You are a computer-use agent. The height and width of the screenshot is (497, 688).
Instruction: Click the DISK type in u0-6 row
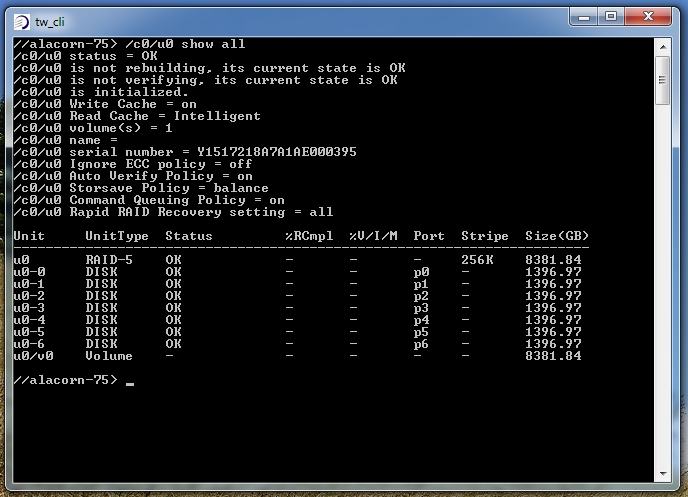pos(101,344)
